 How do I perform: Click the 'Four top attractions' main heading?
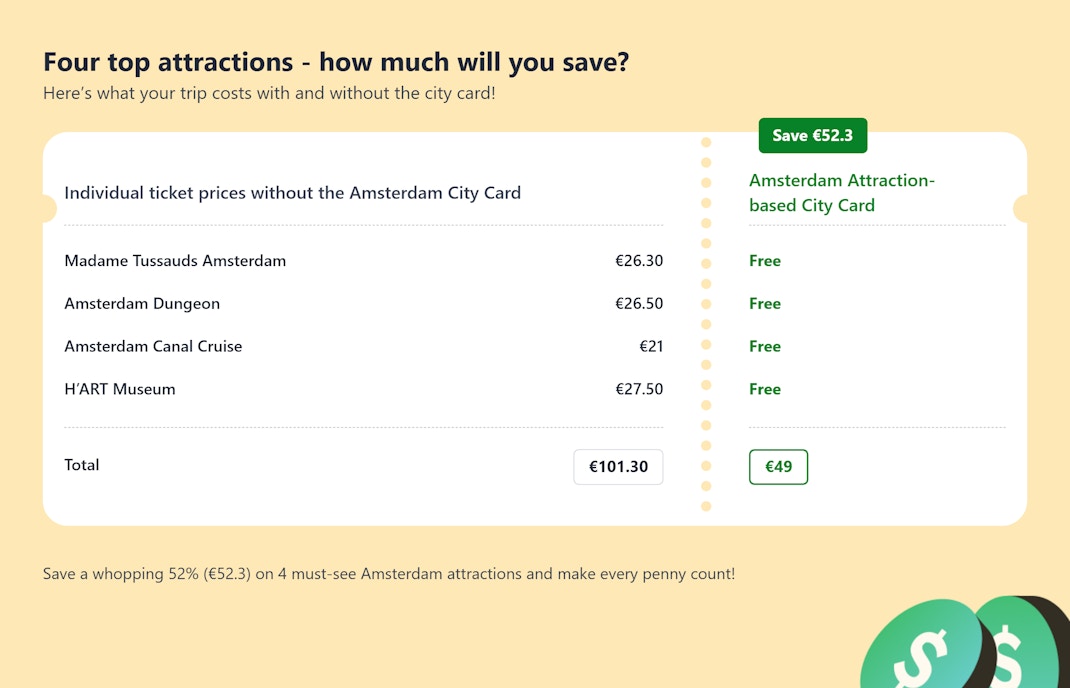coord(336,62)
